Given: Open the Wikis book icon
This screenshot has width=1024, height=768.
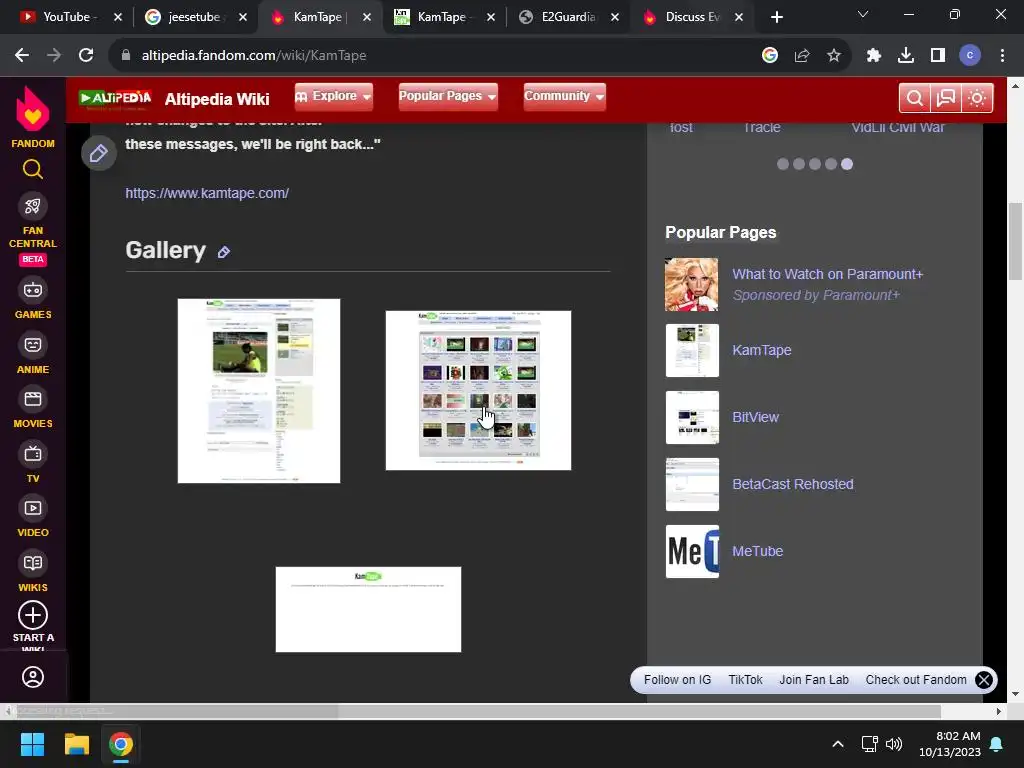Looking at the screenshot, I should (33, 563).
